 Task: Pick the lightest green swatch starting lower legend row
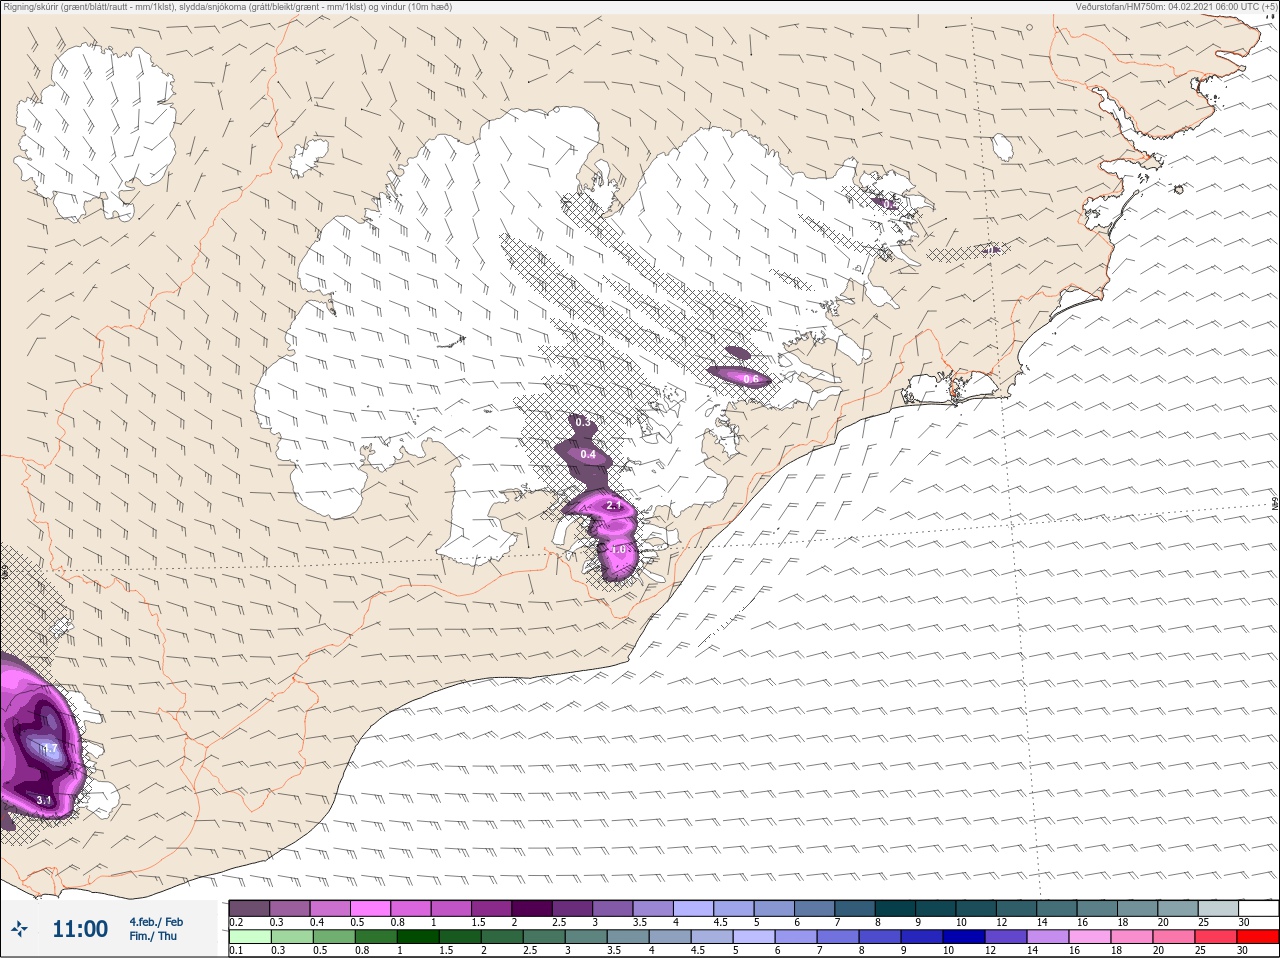(x=249, y=937)
